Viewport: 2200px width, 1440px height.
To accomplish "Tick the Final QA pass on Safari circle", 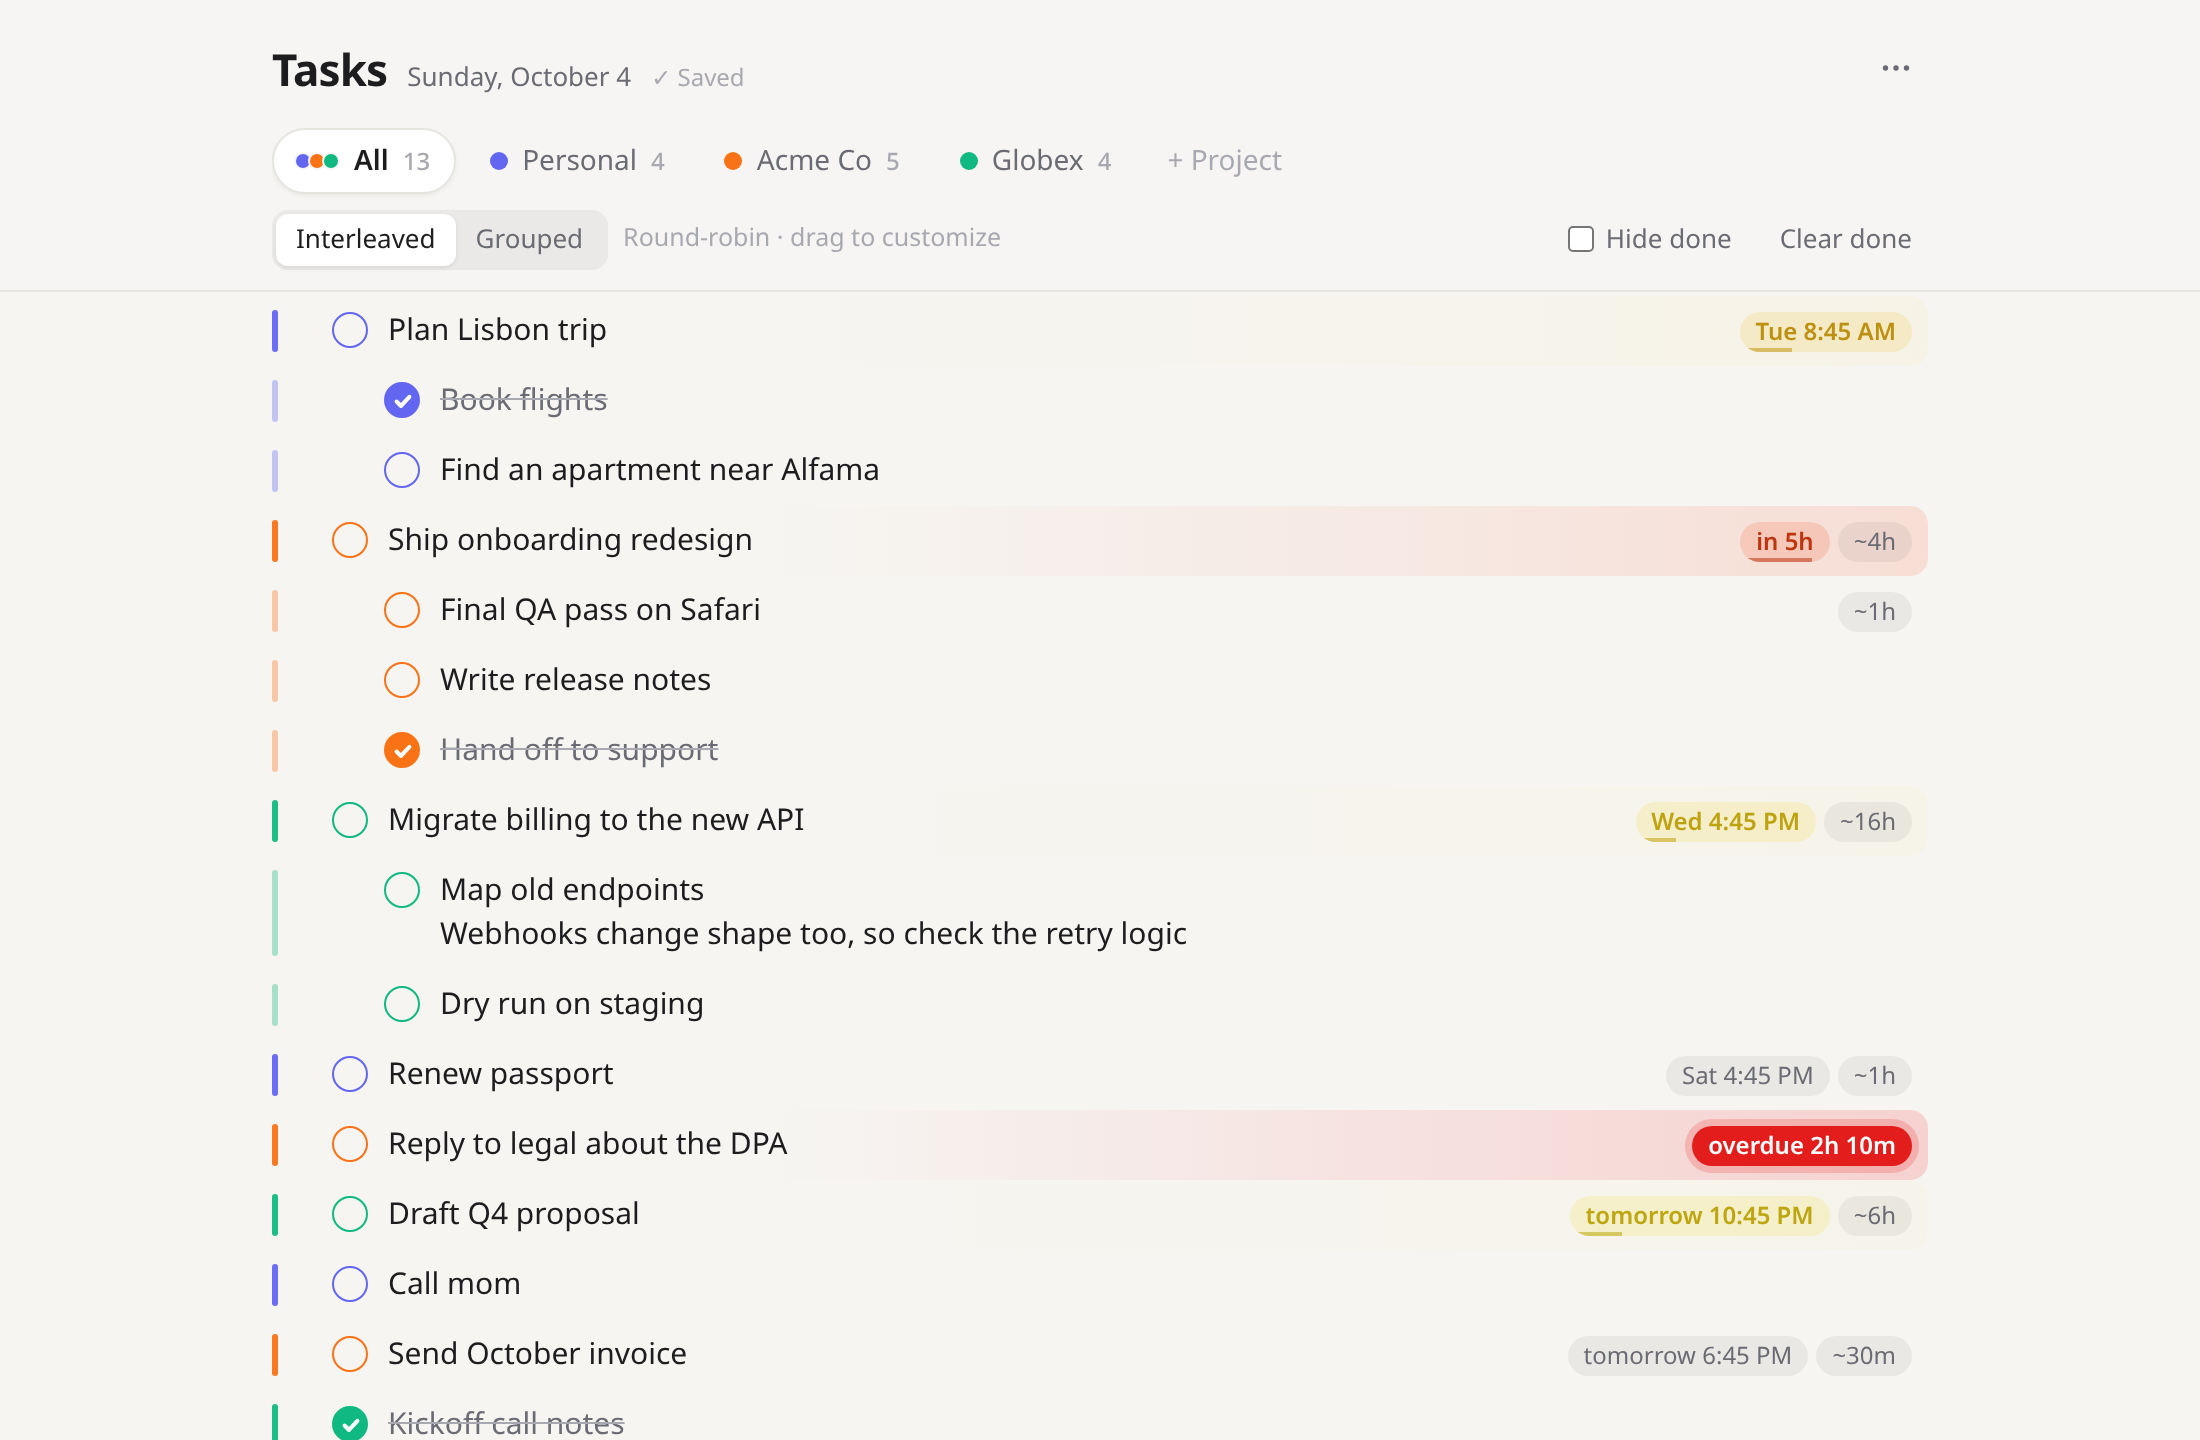I will coord(402,610).
